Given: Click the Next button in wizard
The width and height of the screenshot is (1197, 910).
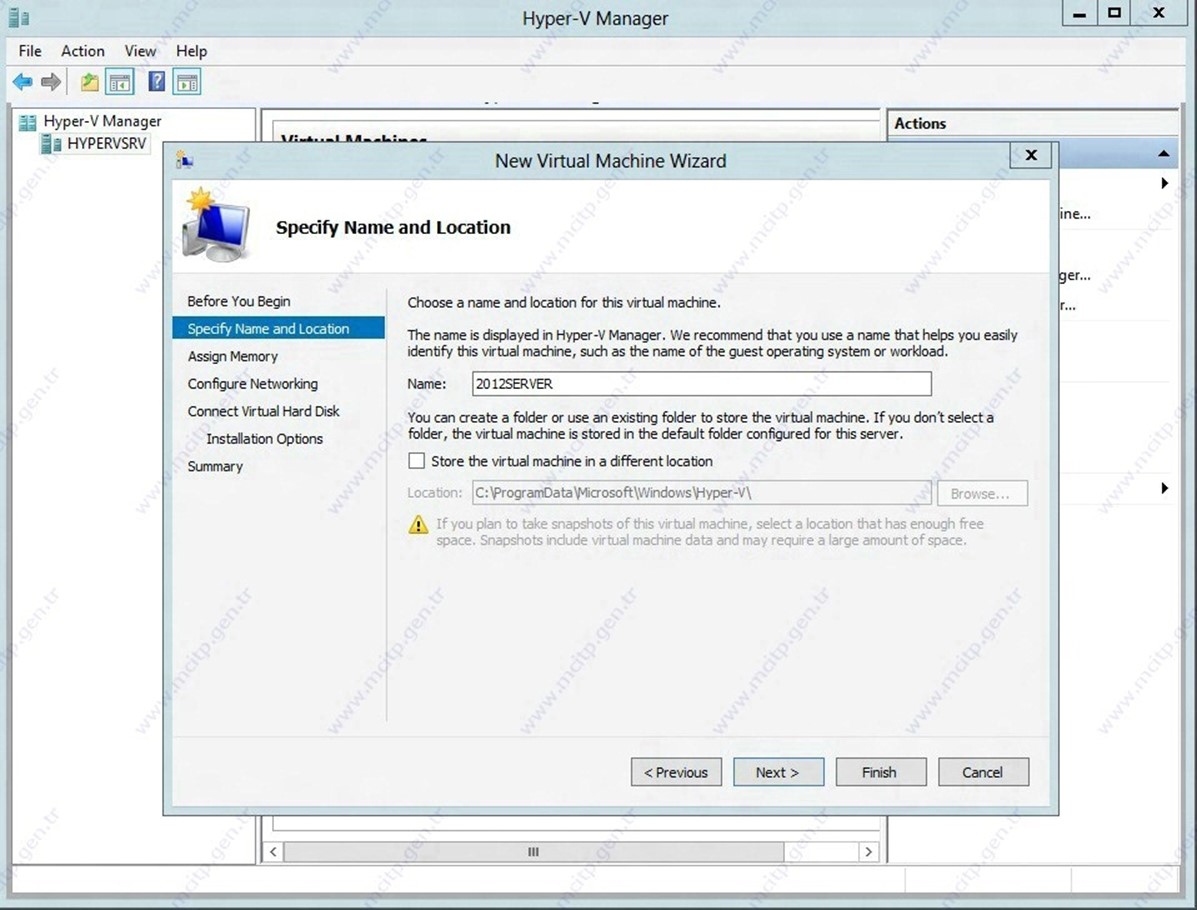Looking at the screenshot, I should (x=779, y=772).
